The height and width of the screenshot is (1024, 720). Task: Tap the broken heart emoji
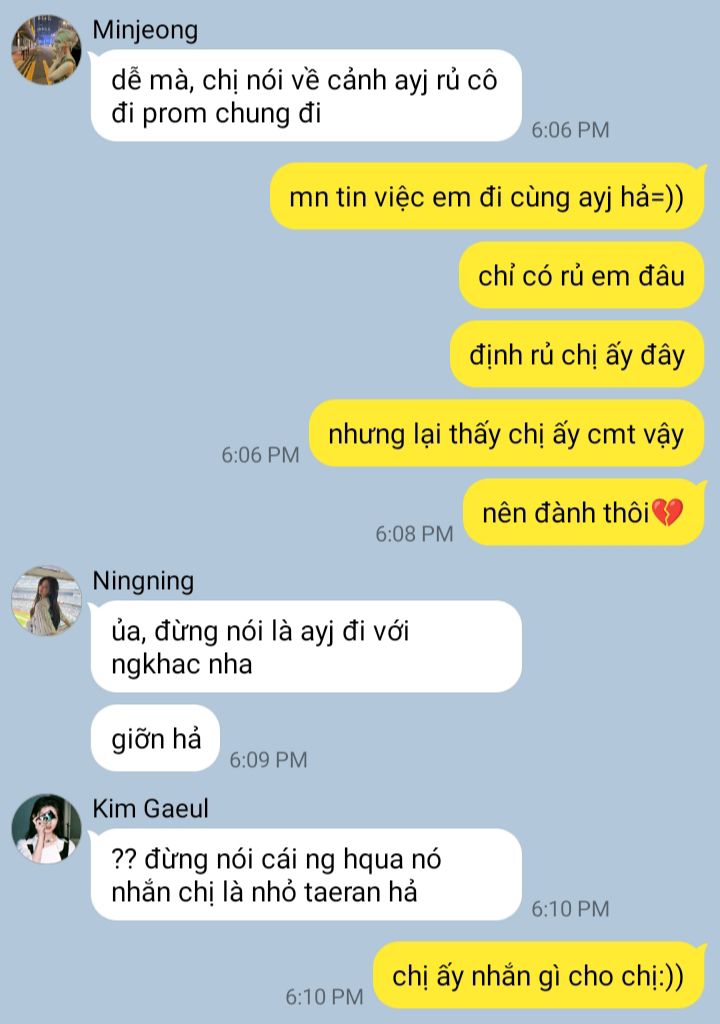[667, 513]
